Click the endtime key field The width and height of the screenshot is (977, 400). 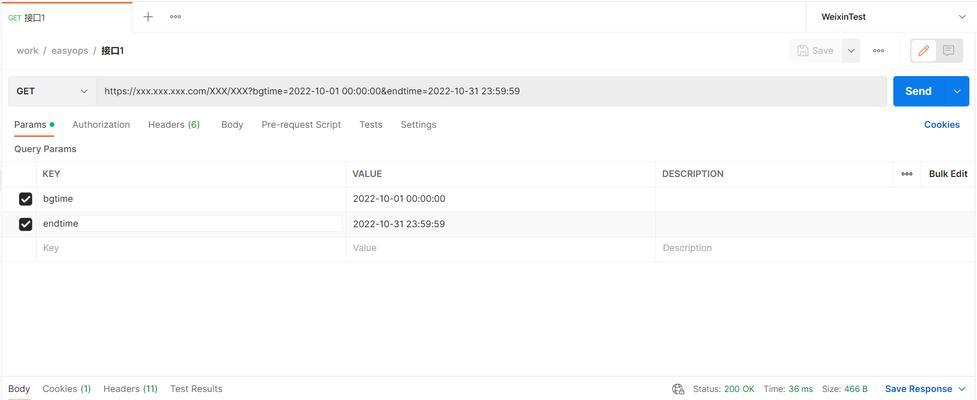[x=191, y=224]
